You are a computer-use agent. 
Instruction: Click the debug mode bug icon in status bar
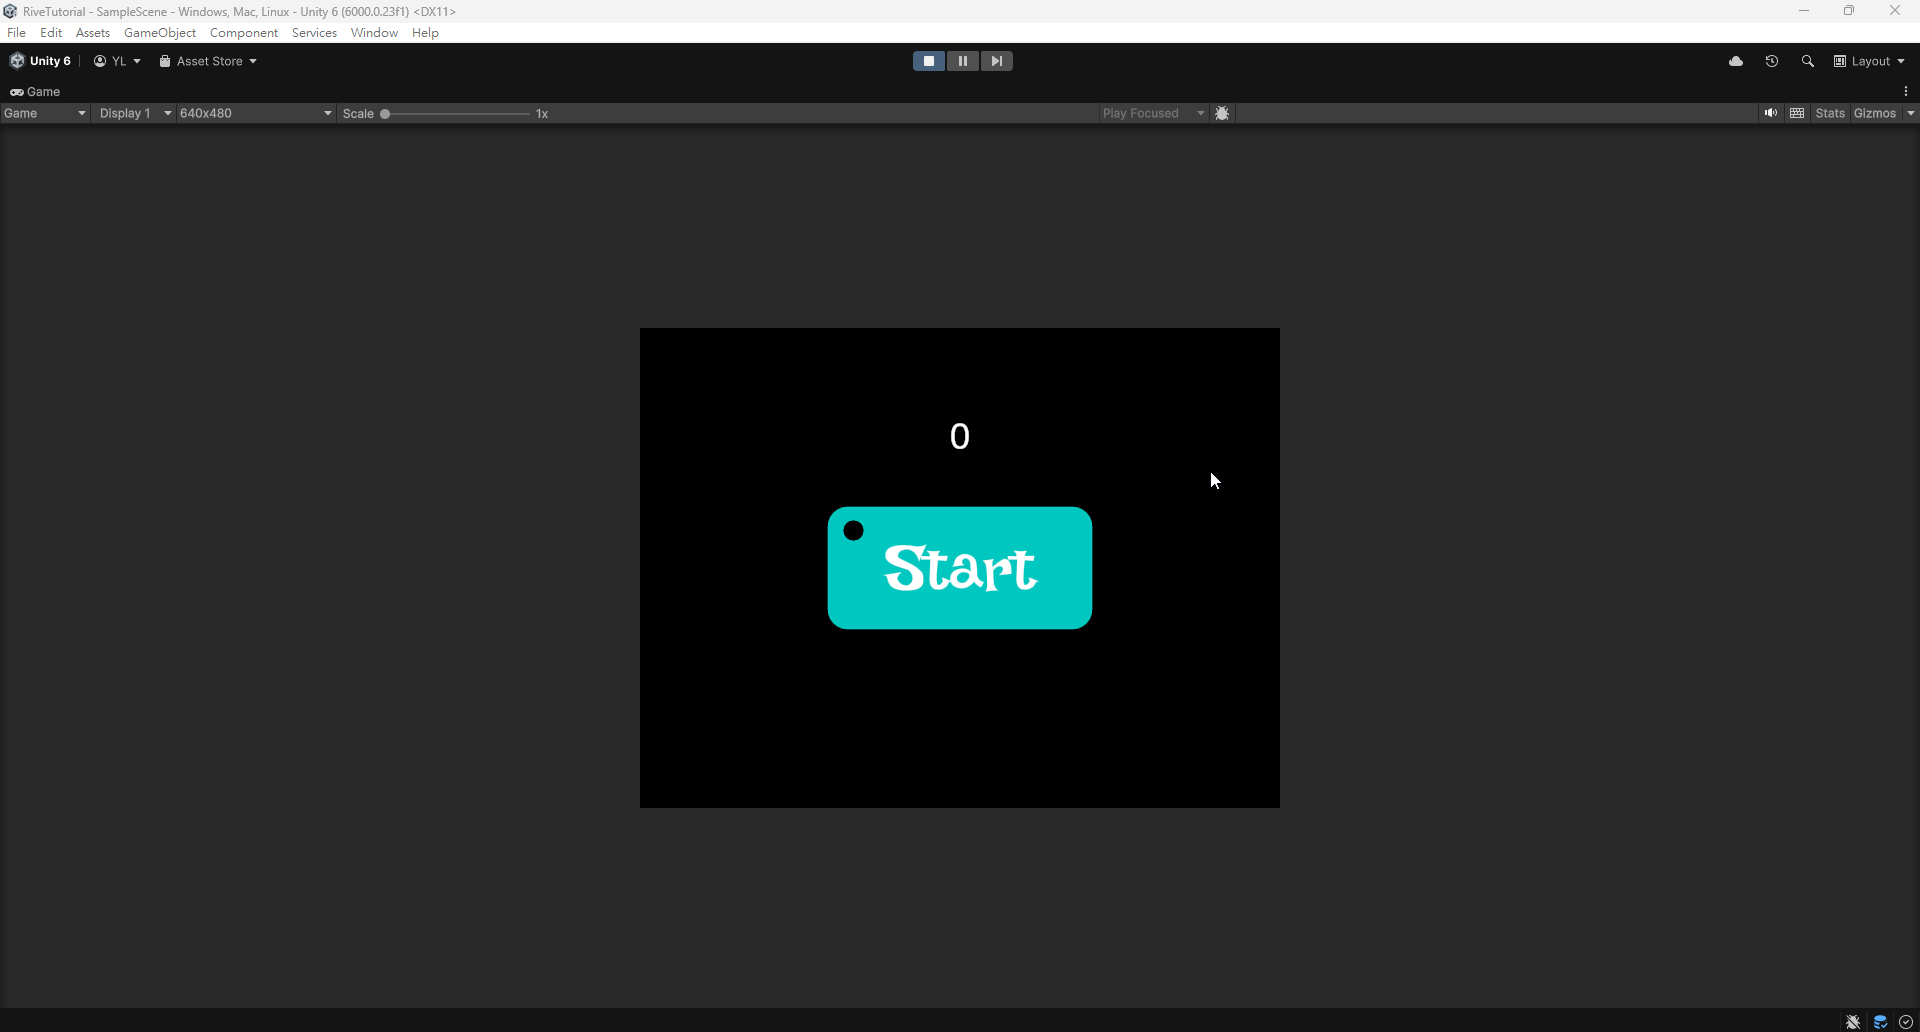coord(1853,1021)
